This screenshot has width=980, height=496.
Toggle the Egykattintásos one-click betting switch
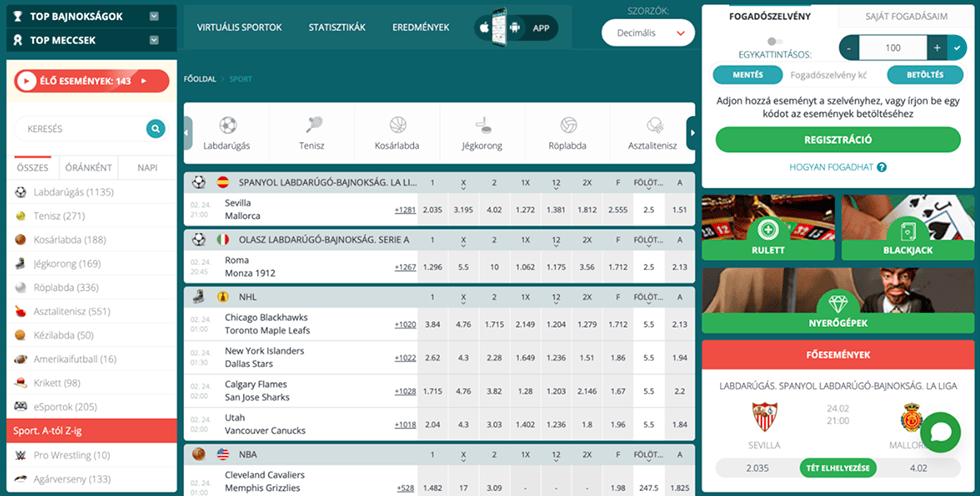coord(773,42)
